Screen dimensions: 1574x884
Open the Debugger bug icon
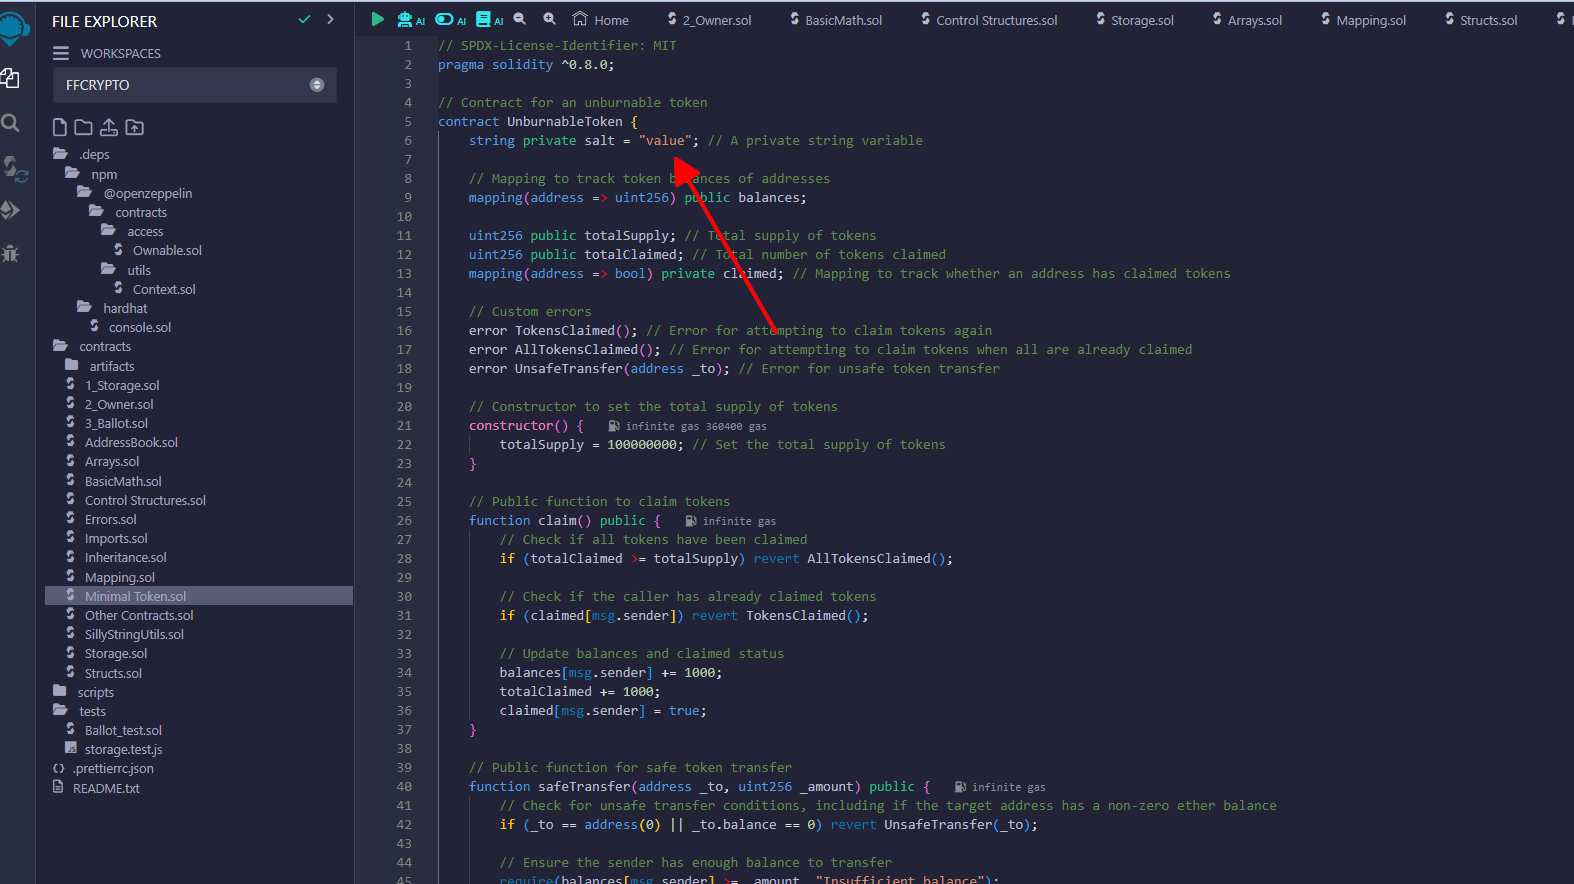coord(11,253)
